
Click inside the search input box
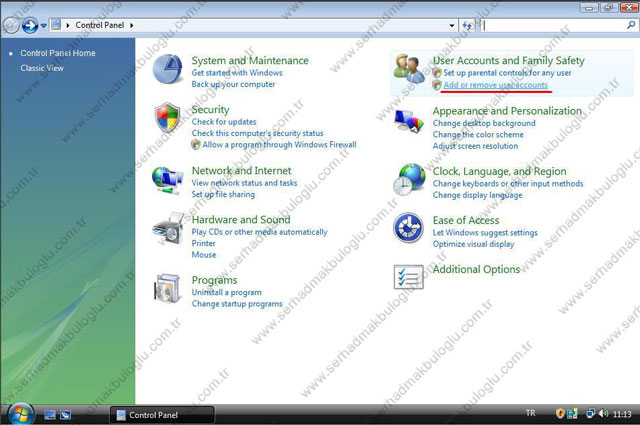pos(553,26)
